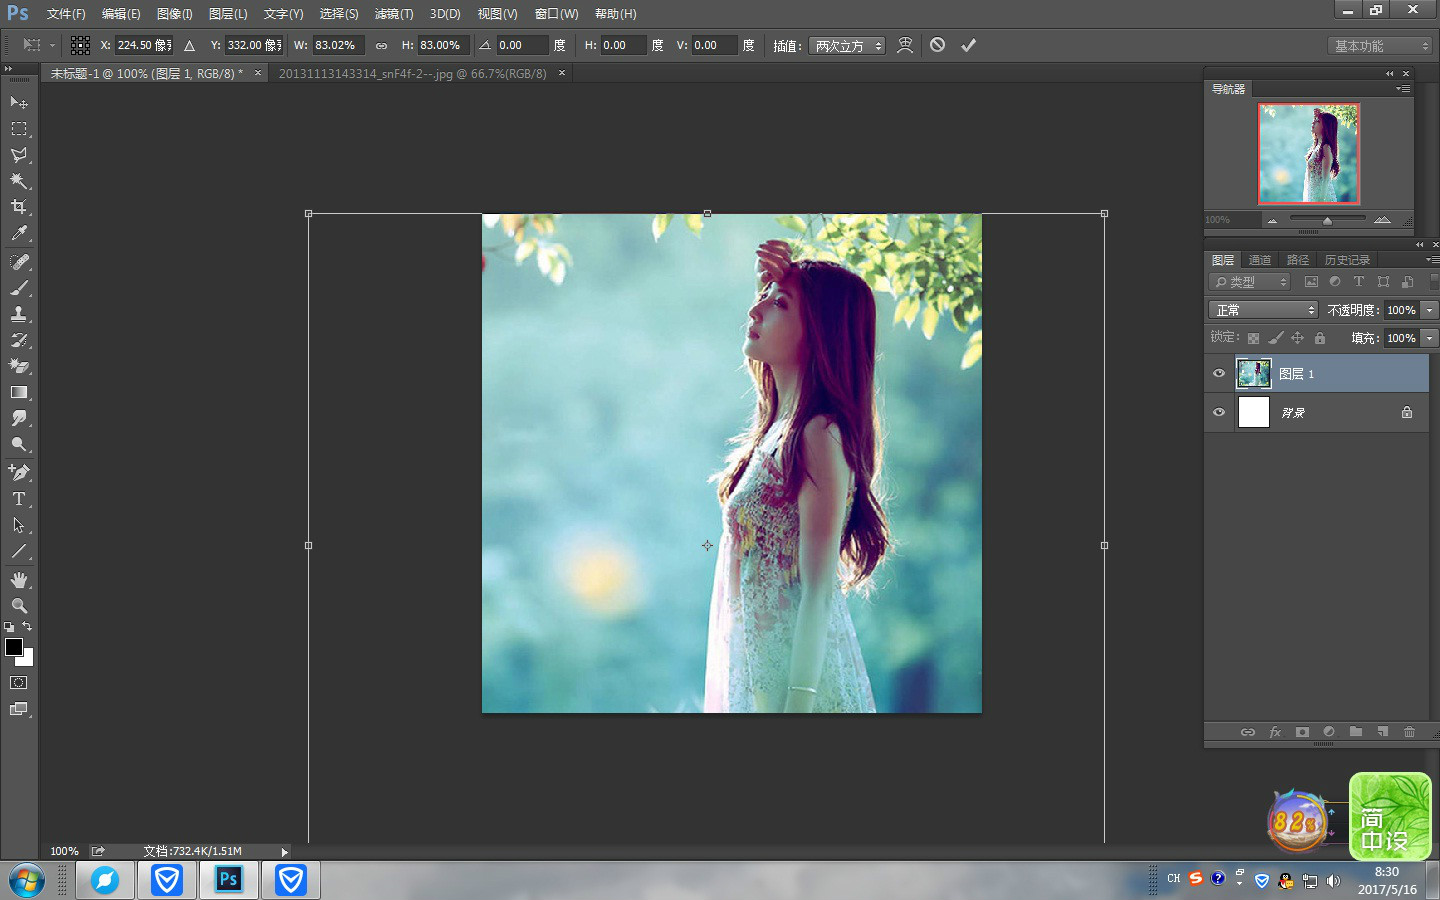Open the 图像(I) menu

pos(174,14)
